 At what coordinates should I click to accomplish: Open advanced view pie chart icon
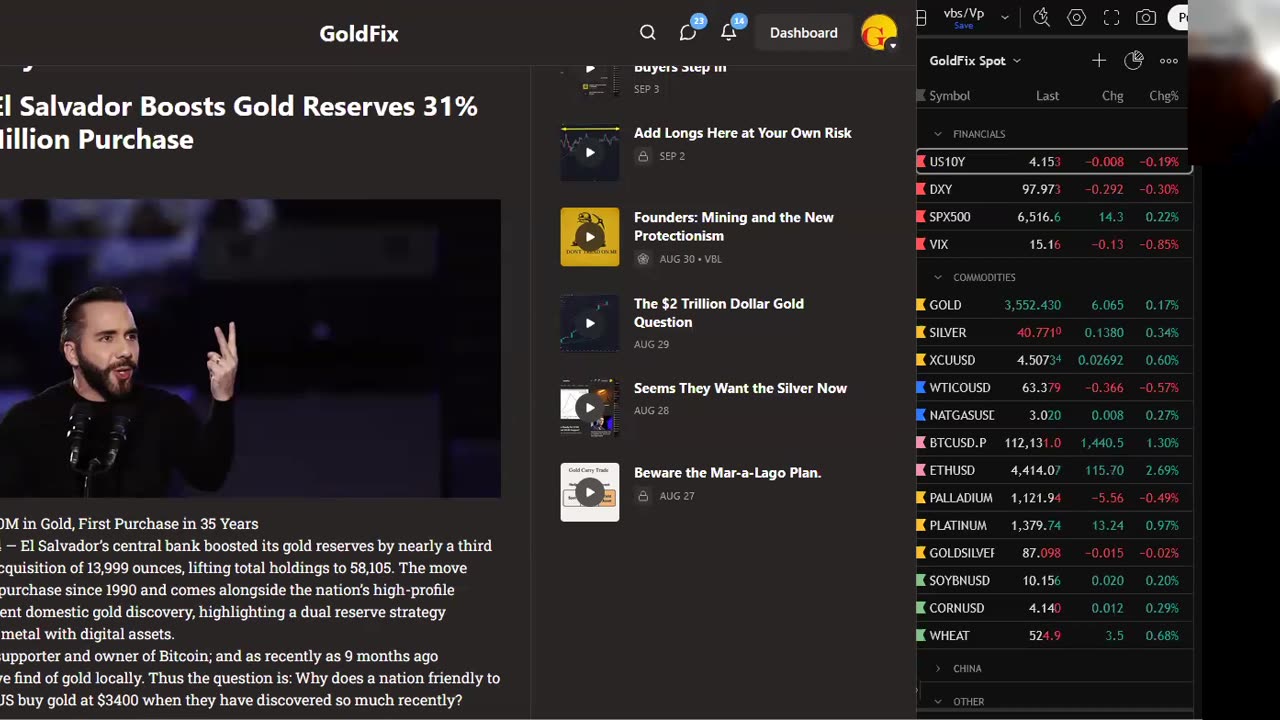(1134, 61)
